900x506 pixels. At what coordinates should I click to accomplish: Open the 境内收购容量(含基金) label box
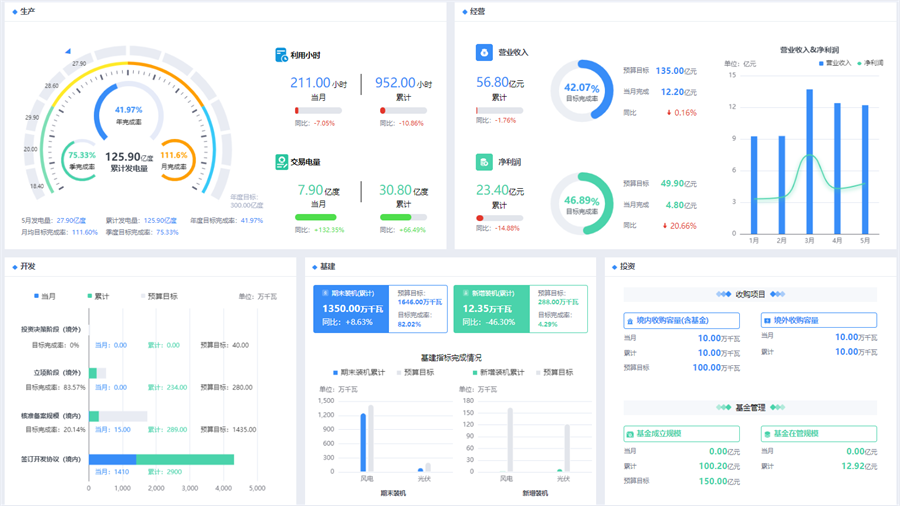click(x=682, y=321)
